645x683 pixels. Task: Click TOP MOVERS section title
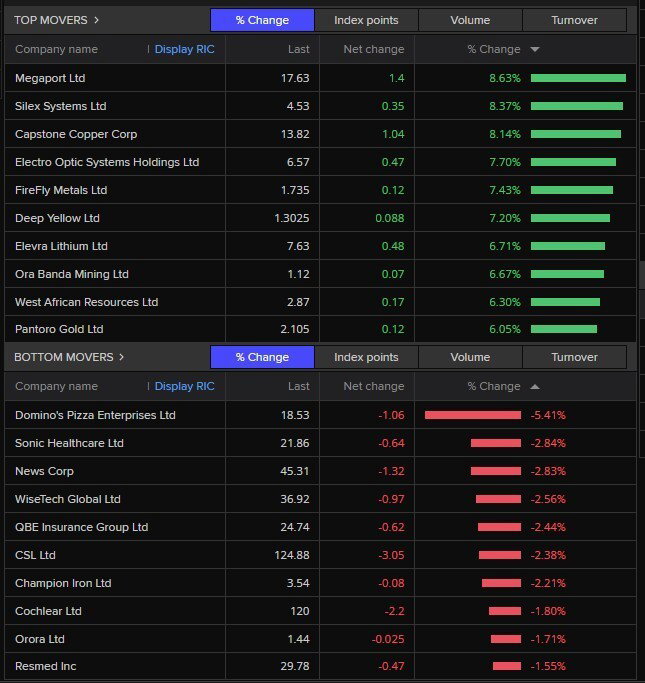51,20
